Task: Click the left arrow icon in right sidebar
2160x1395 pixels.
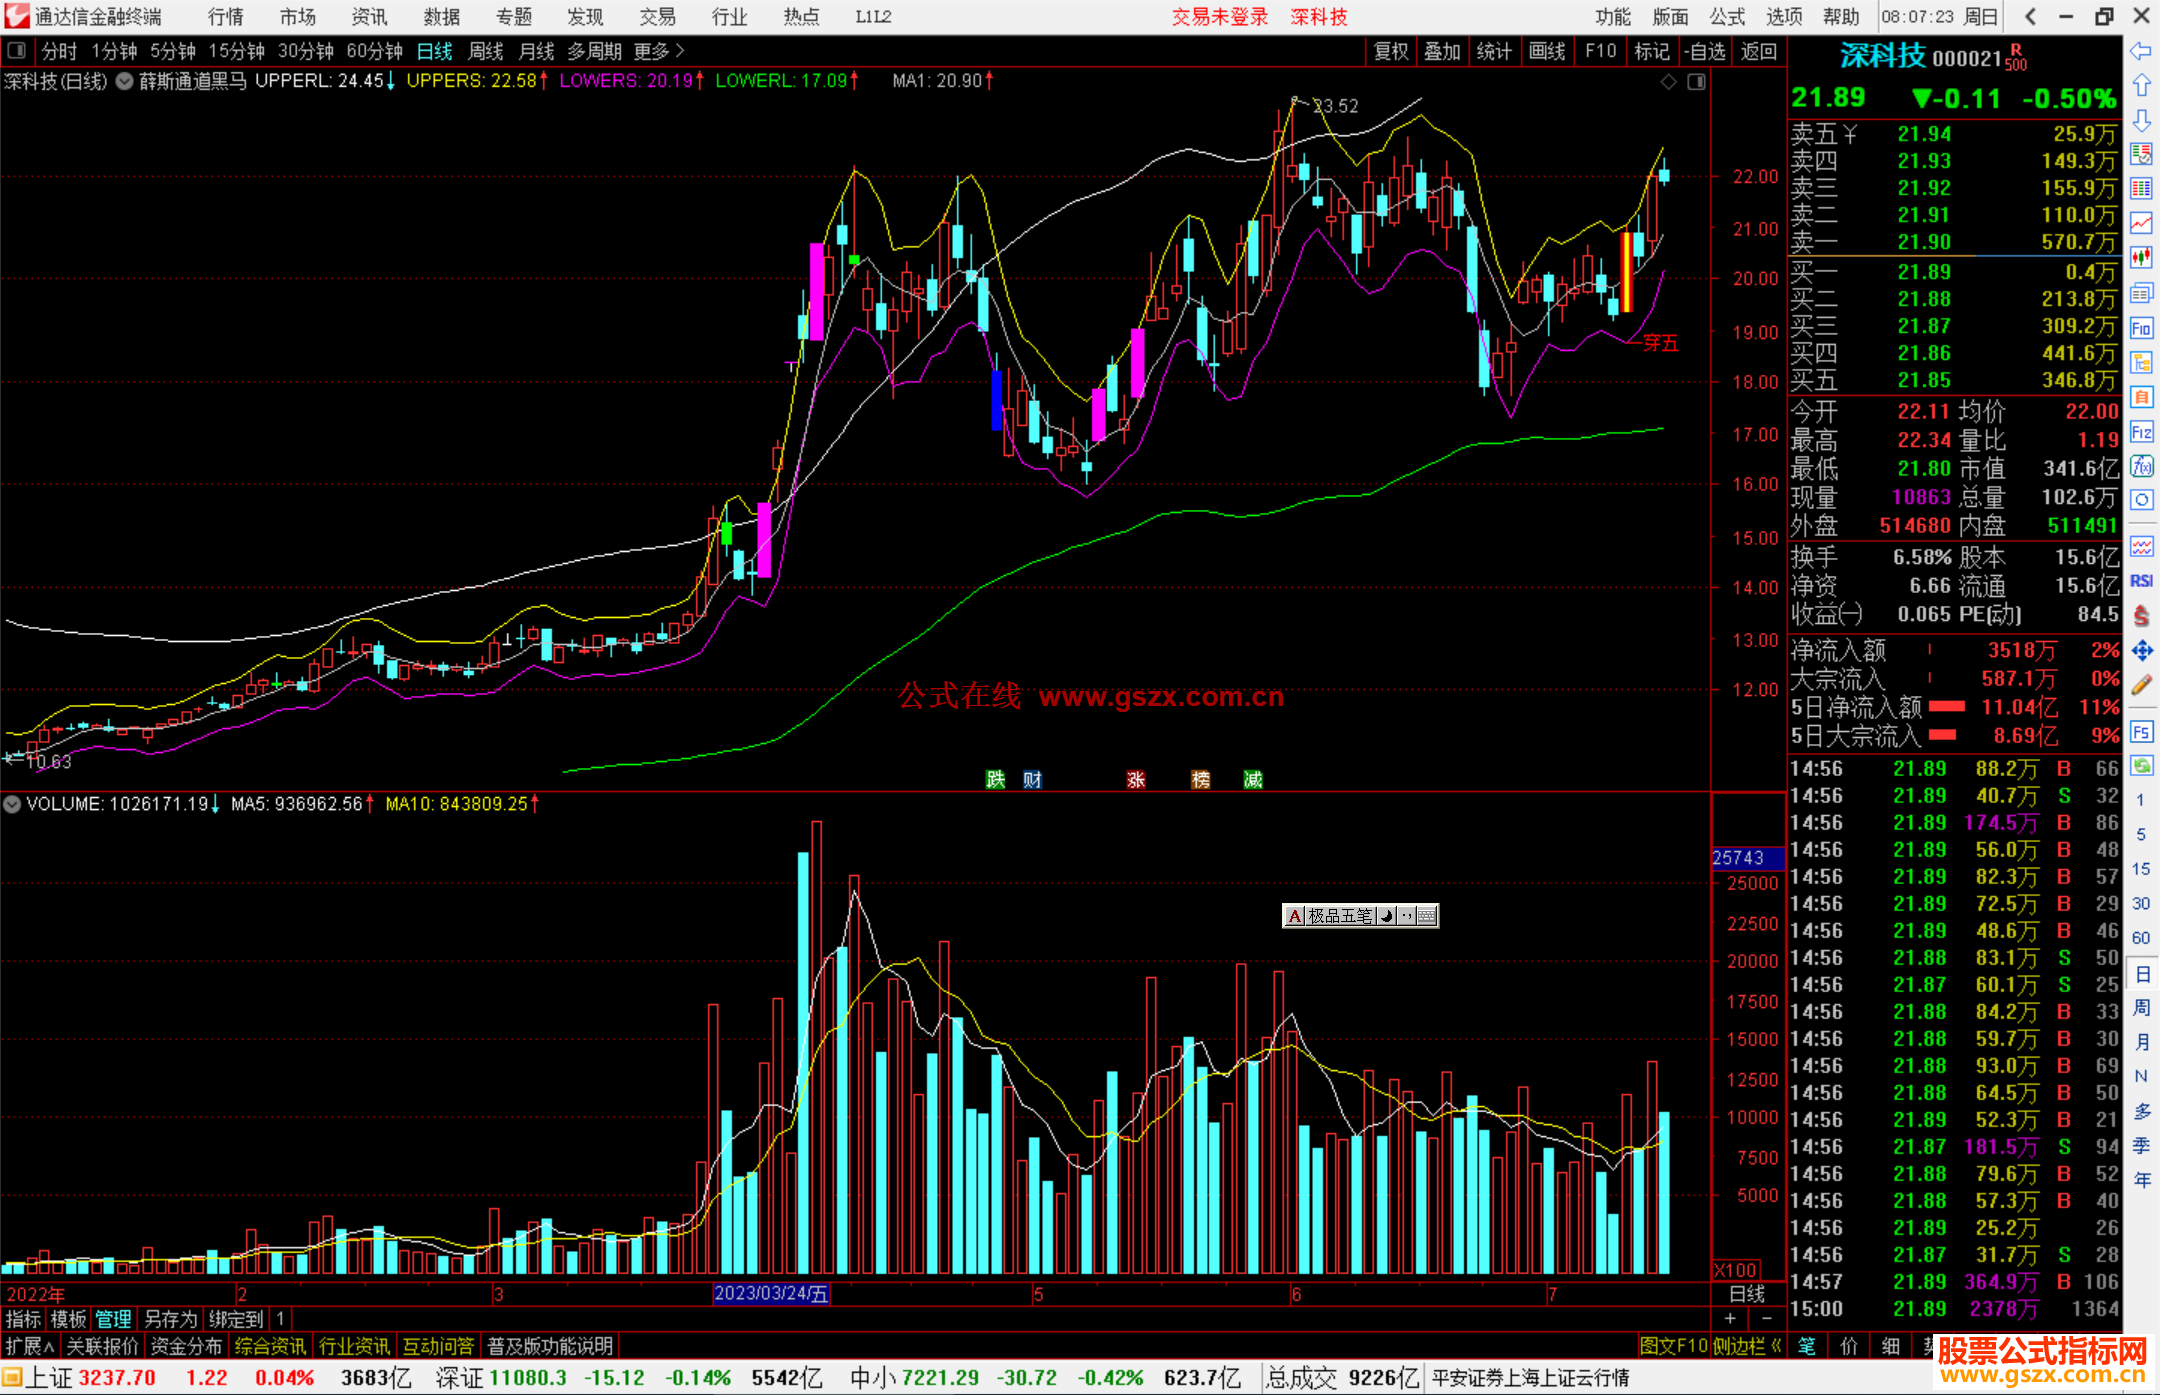Action: (x=2141, y=51)
